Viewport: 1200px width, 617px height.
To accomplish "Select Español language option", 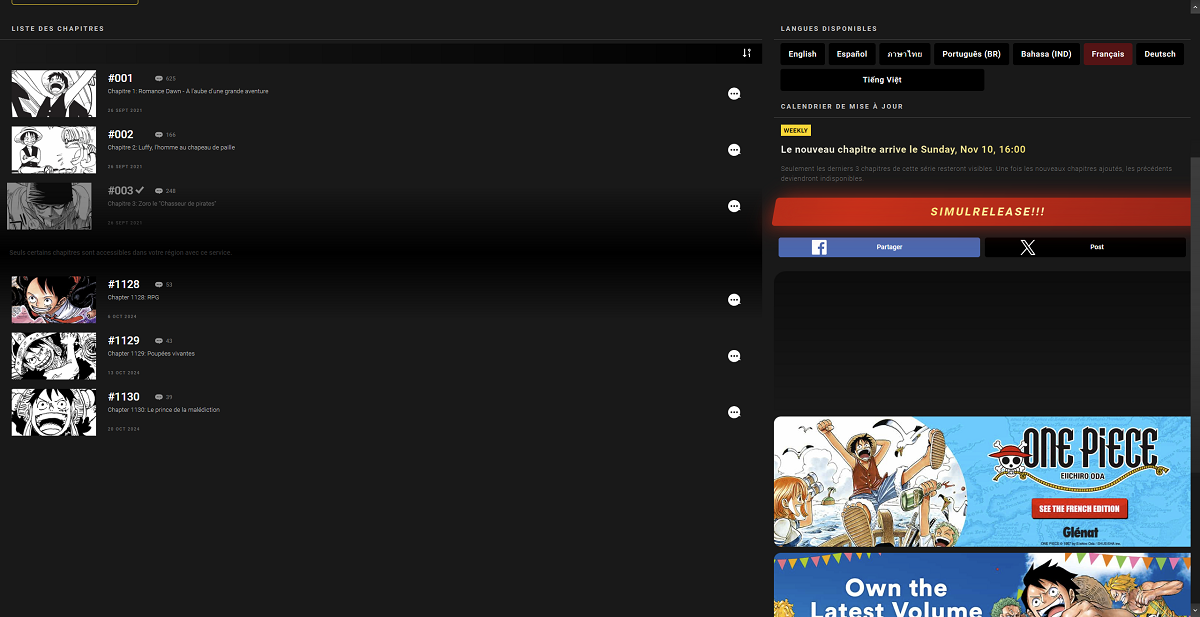I will tap(851, 54).
